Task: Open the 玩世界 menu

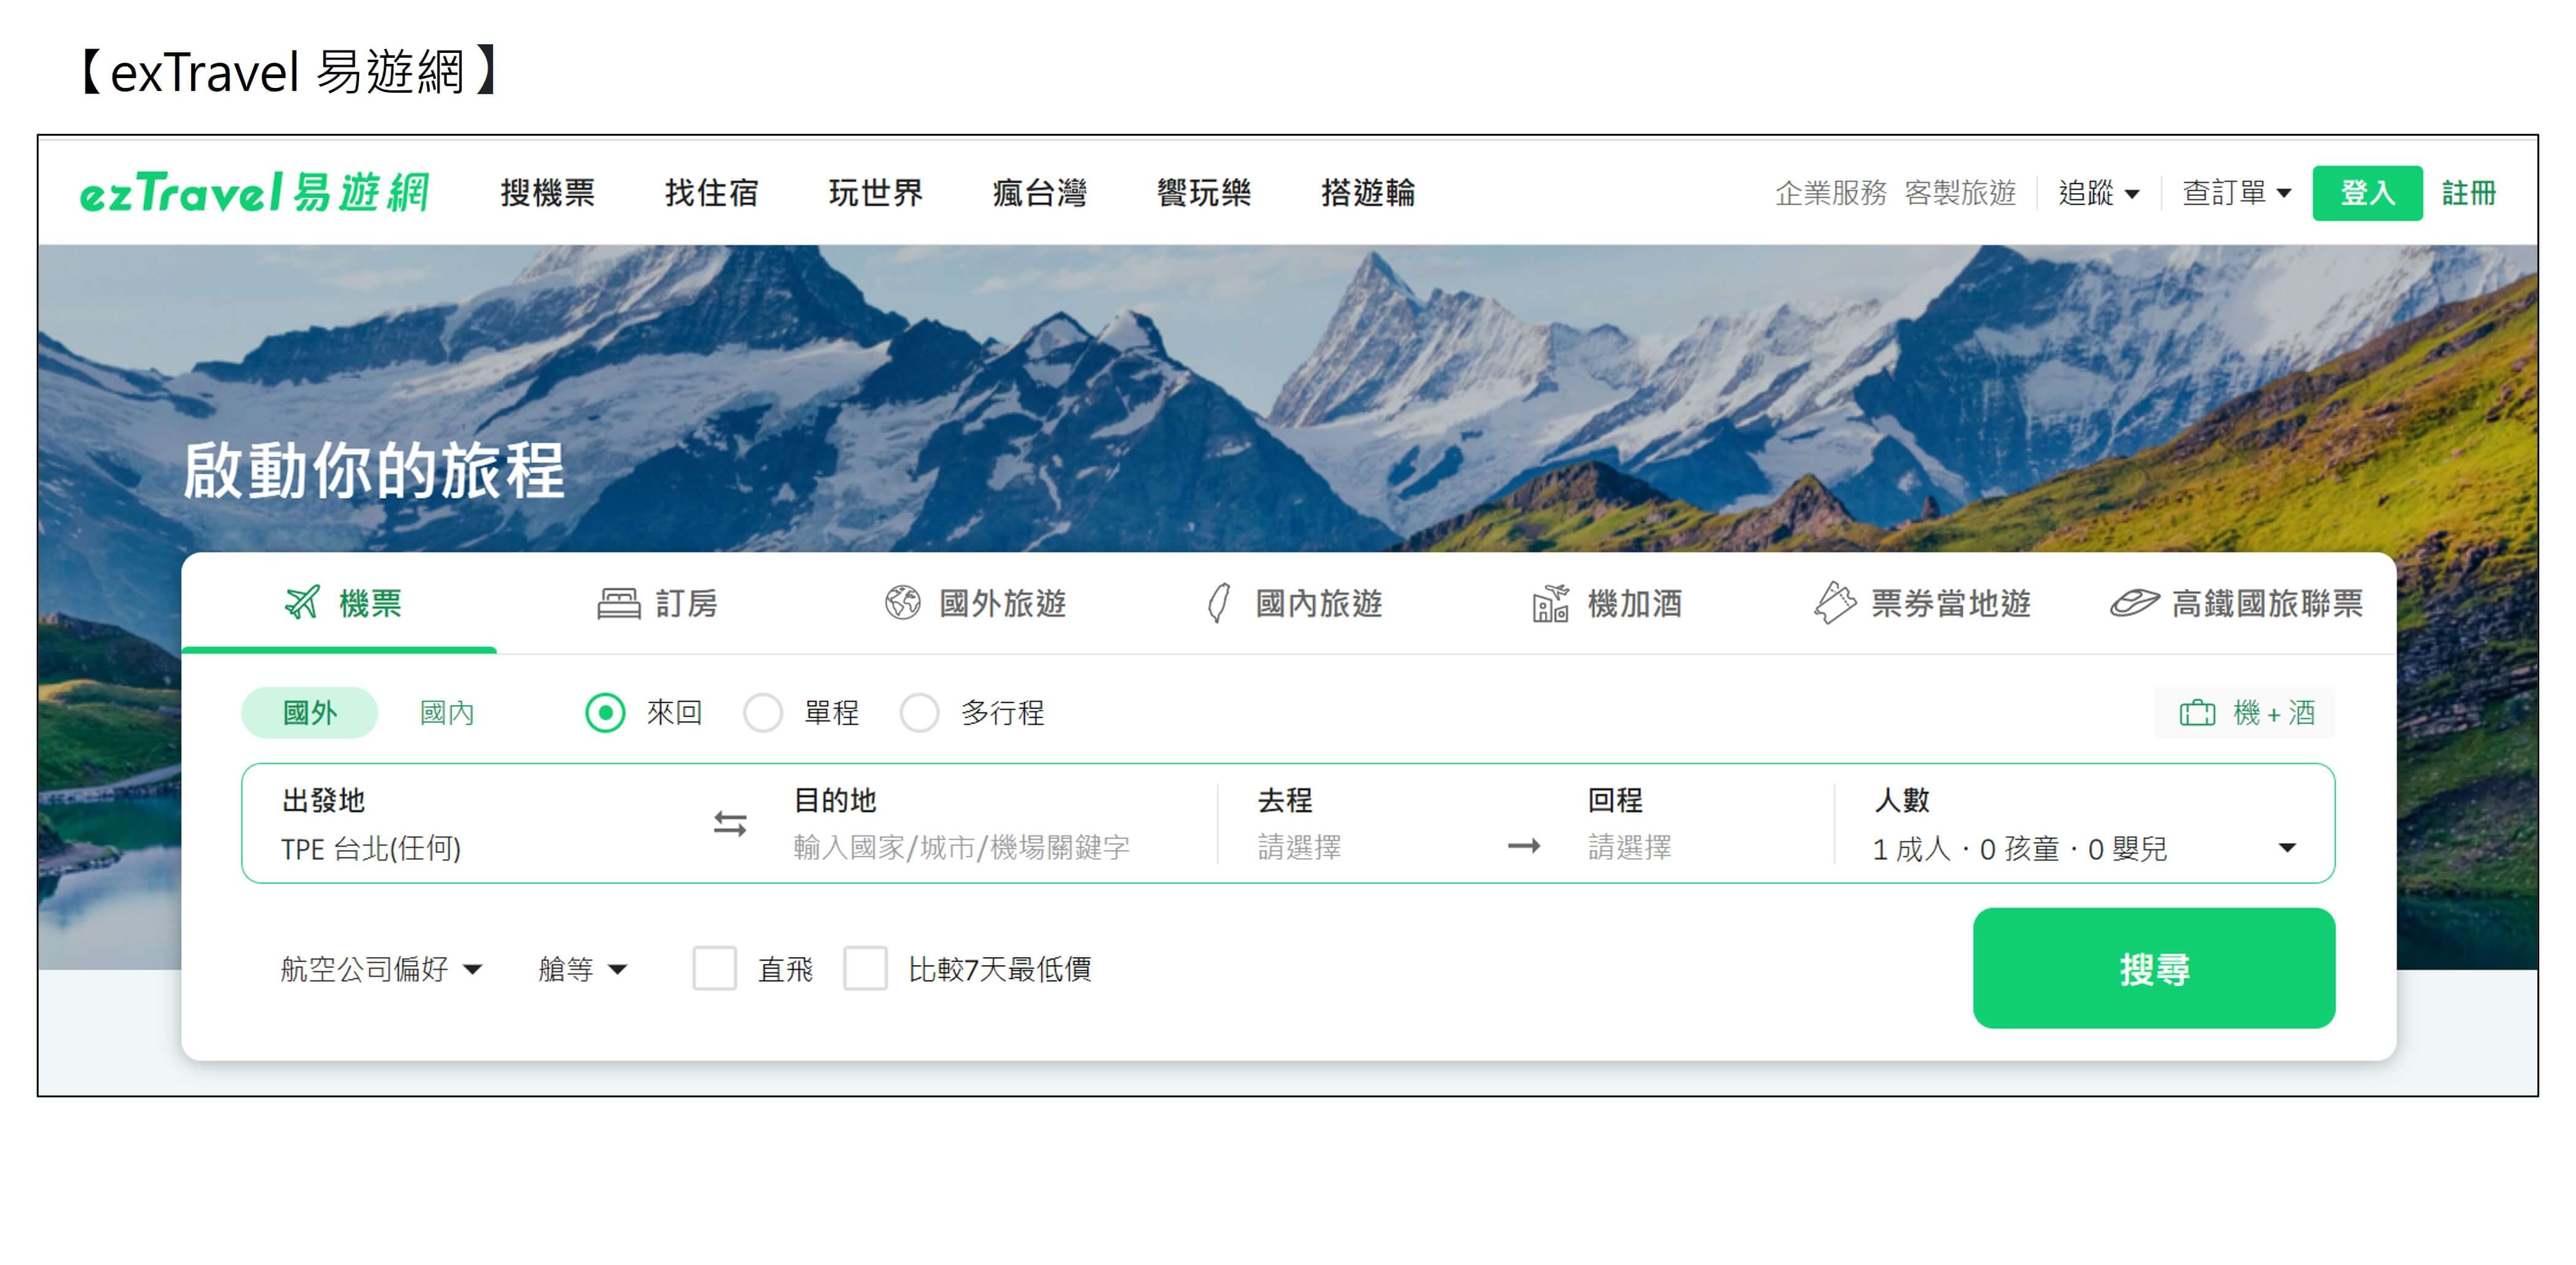Action: [875, 192]
